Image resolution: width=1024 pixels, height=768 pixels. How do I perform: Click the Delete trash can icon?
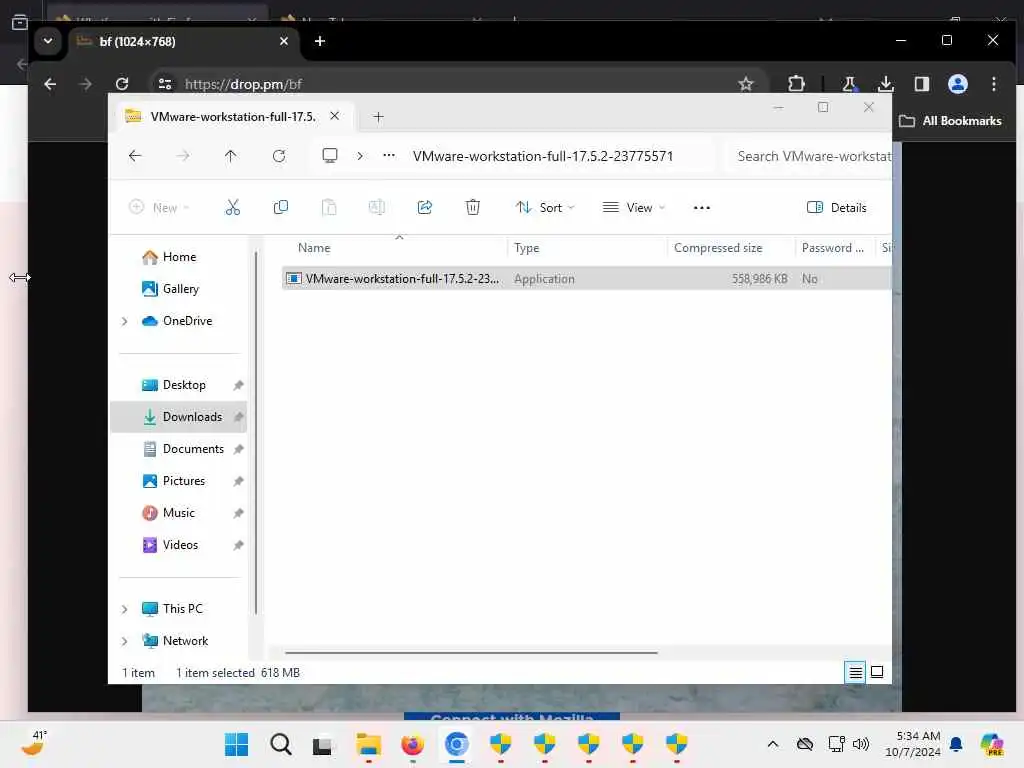tap(473, 208)
